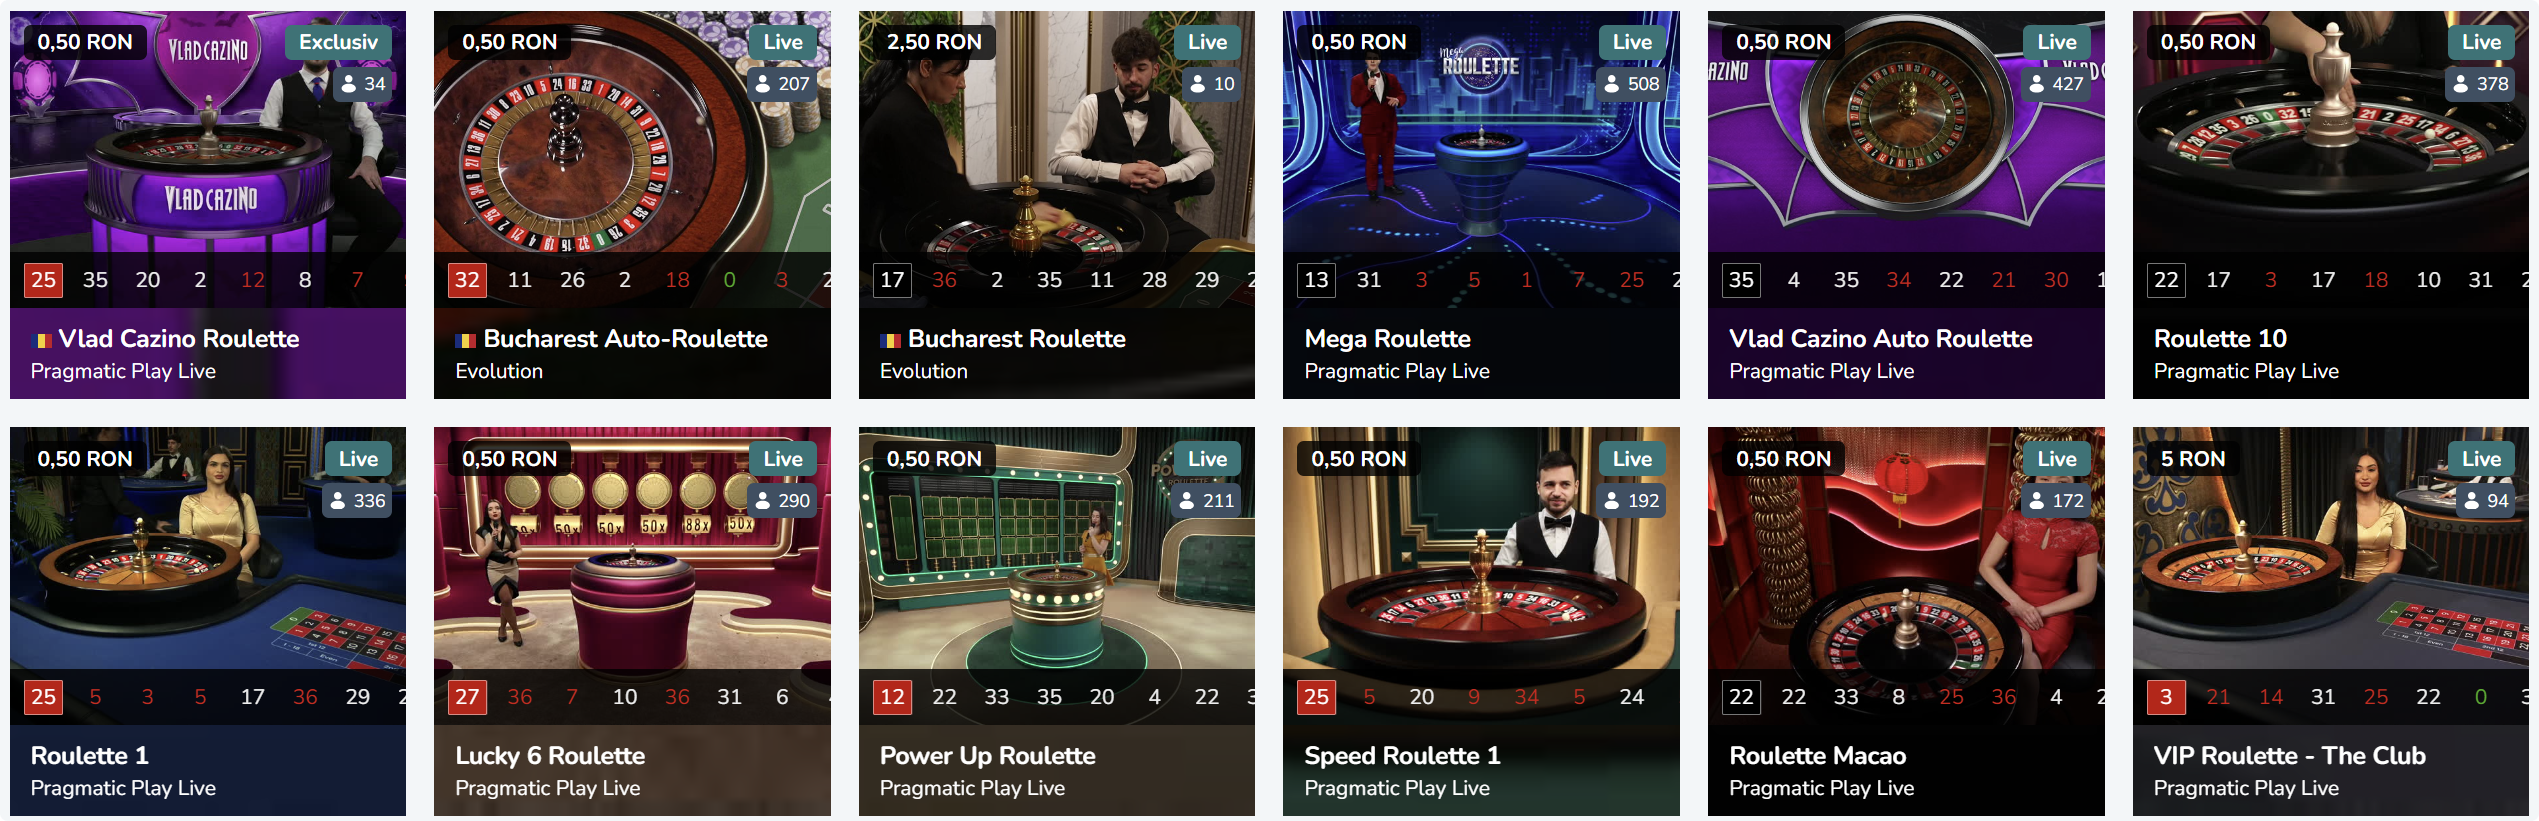Image resolution: width=2539 pixels, height=821 pixels.
Task: Click the Romanian flag icon beside Bucharest Auto-Roulette
Action: click(x=465, y=340)
